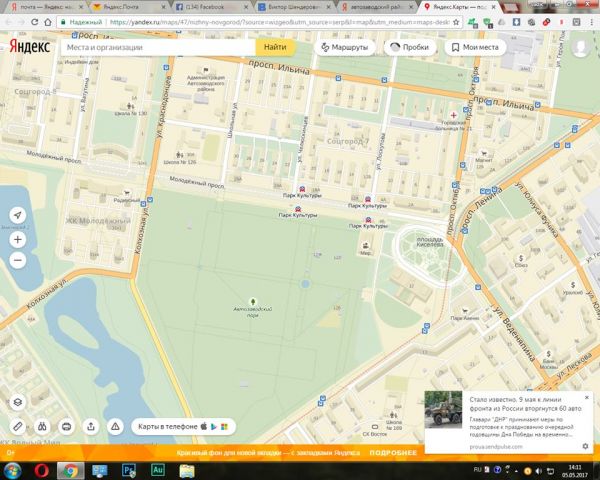The height and width of the screenshot is (480, 600).
Task: Click the Уралсиб bank marker
Action: click(x=573, y=285)
